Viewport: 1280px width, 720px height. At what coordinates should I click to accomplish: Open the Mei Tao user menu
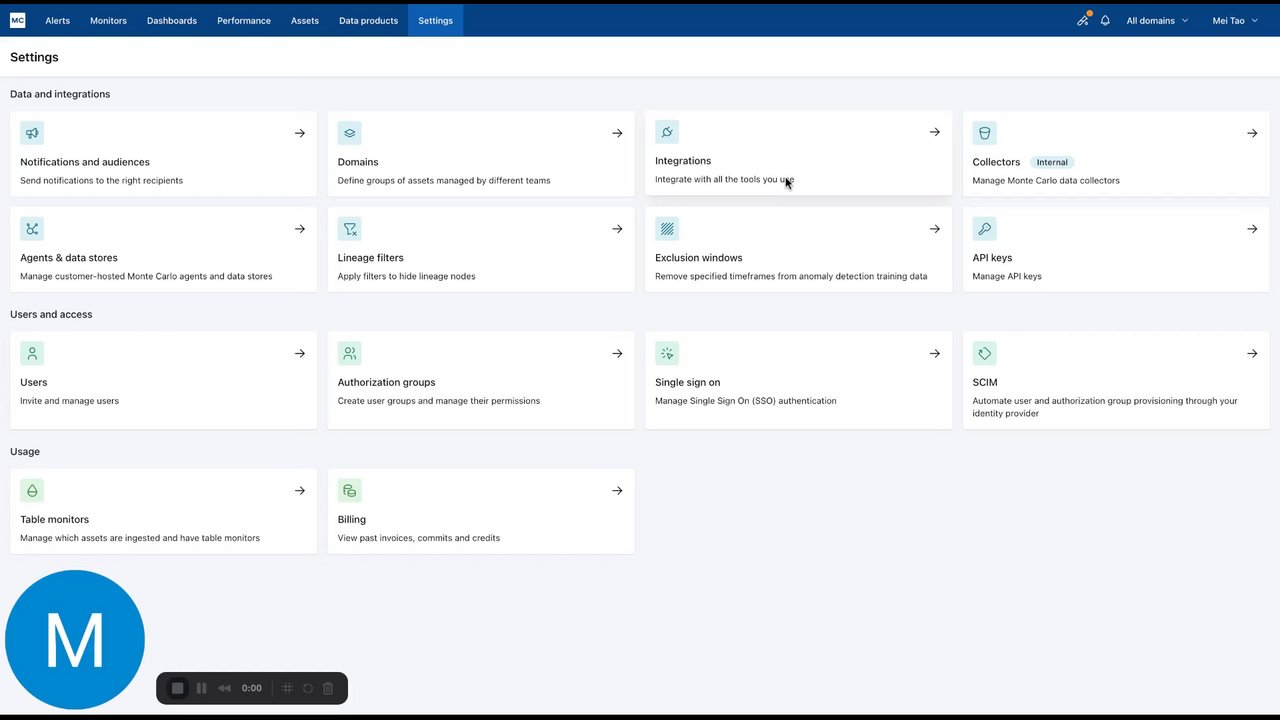(x=1235, y=20)
